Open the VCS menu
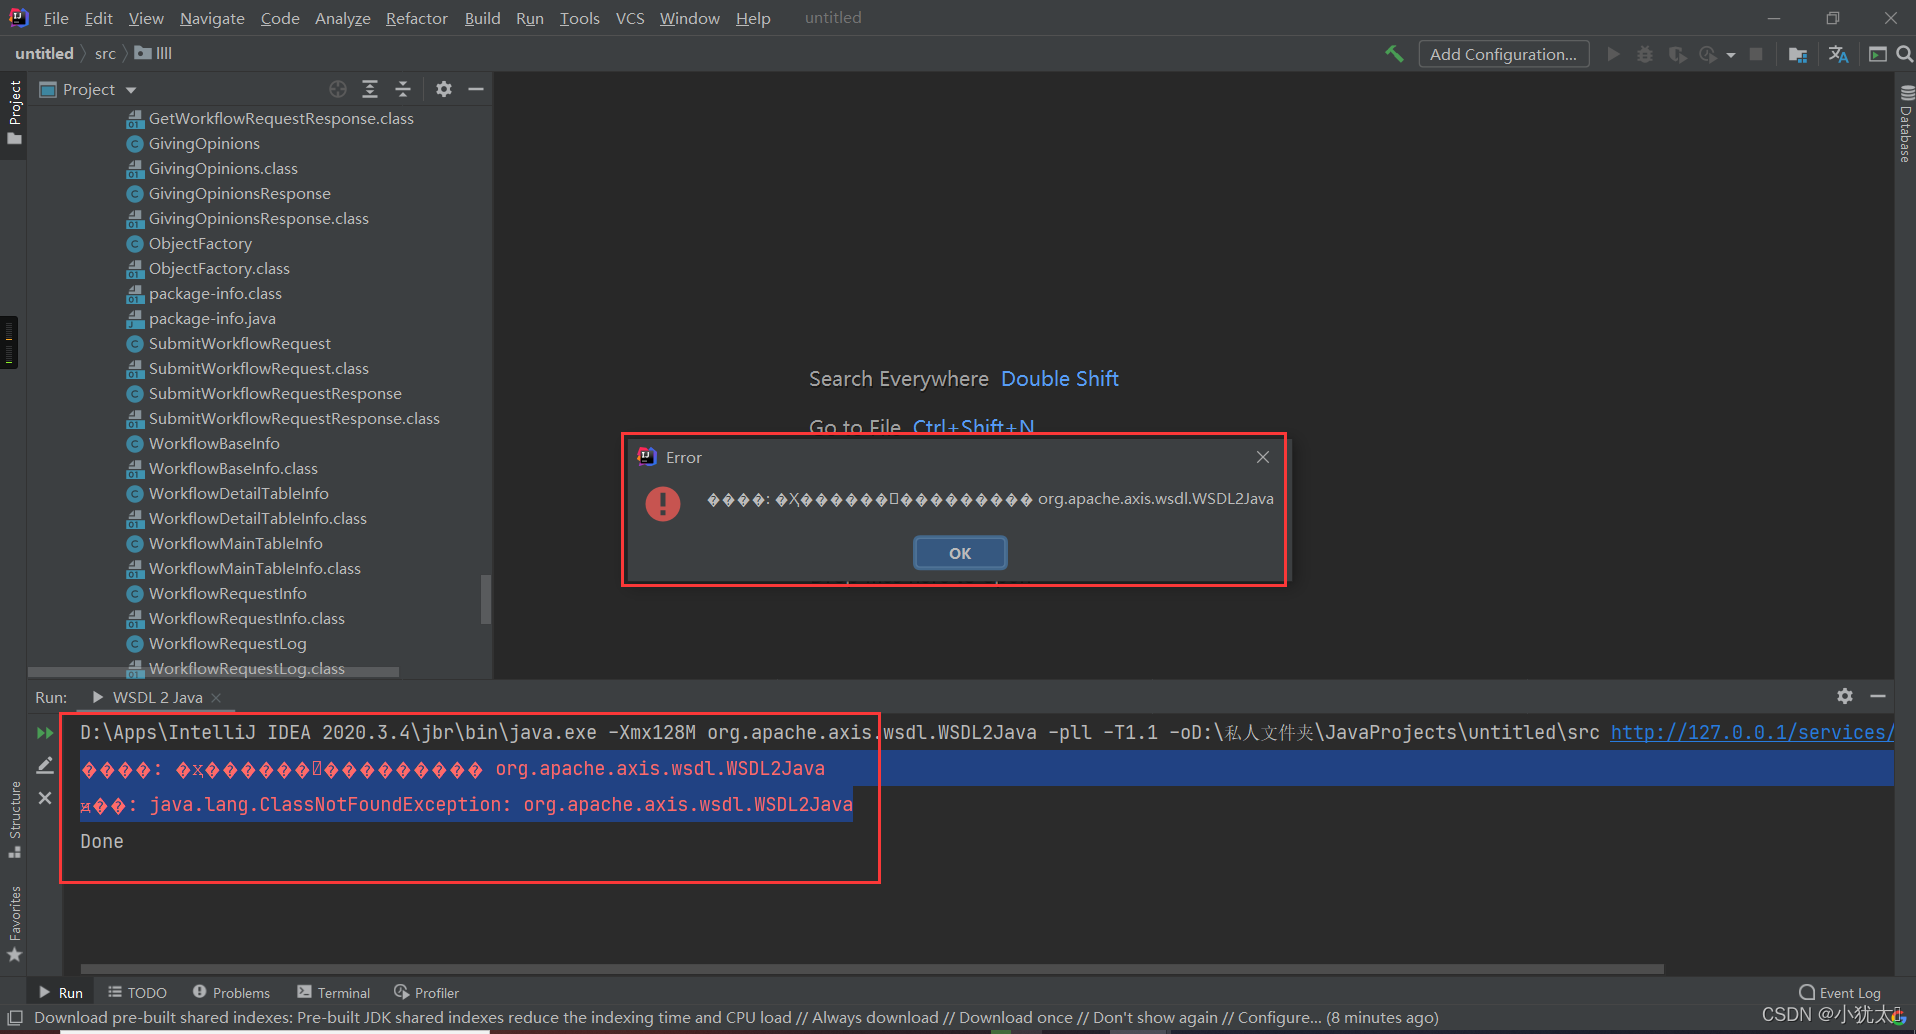 [630, 18]
